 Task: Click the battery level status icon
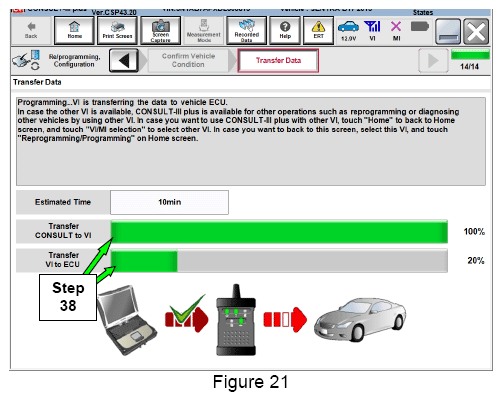[x=420, y=27]
